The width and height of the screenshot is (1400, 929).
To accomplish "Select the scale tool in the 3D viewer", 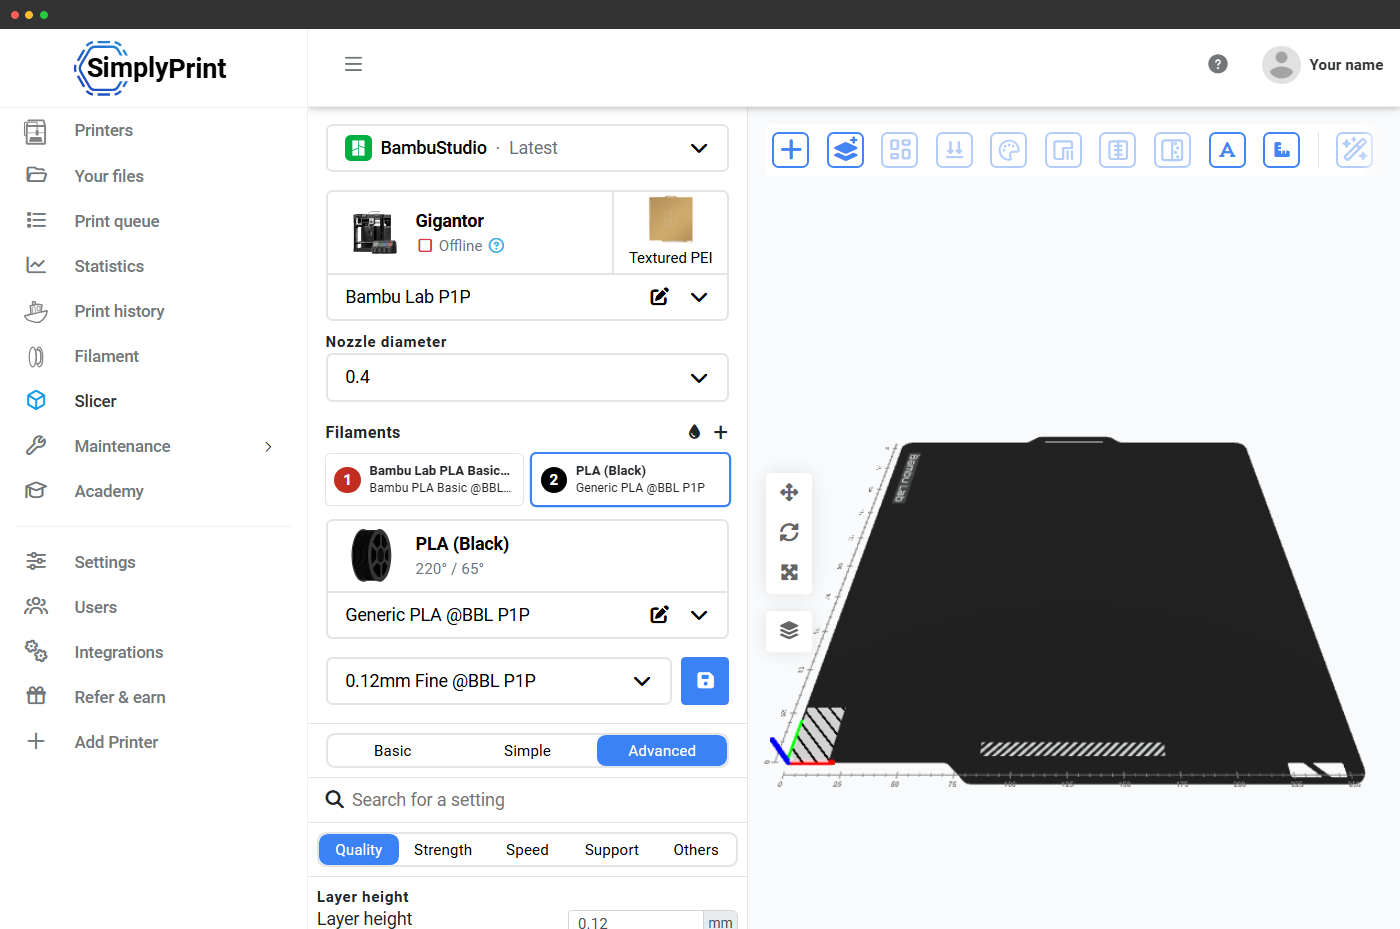I will point(789,572).
